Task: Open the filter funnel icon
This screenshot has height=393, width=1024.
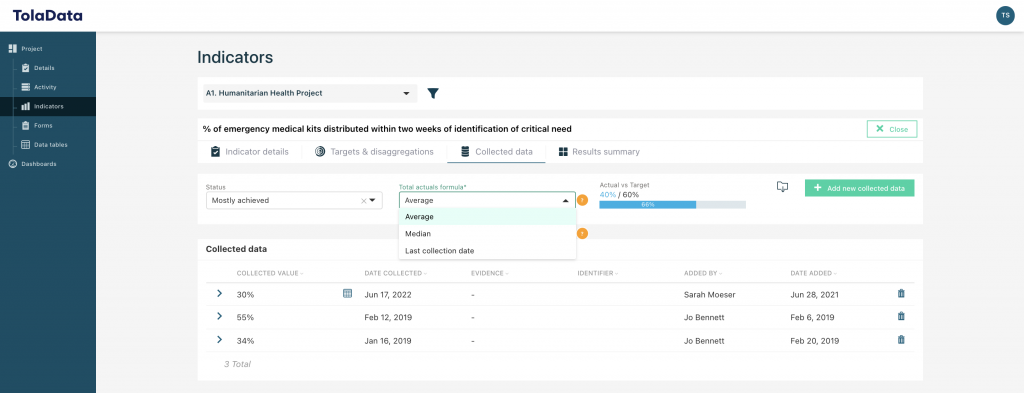Action: click(x=432, y=93)
